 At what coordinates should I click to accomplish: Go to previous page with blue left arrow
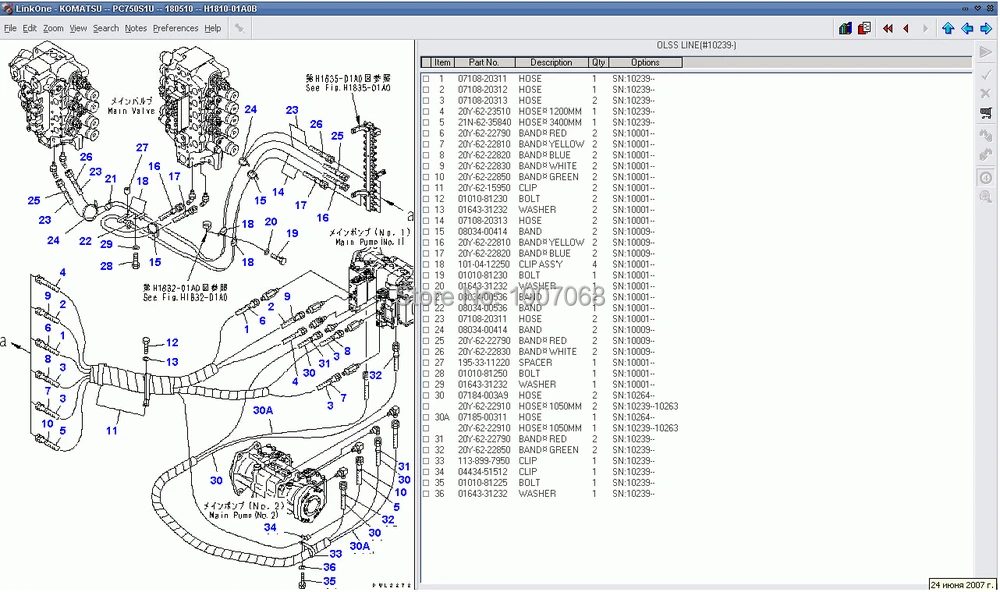click(x=967, y=28)
